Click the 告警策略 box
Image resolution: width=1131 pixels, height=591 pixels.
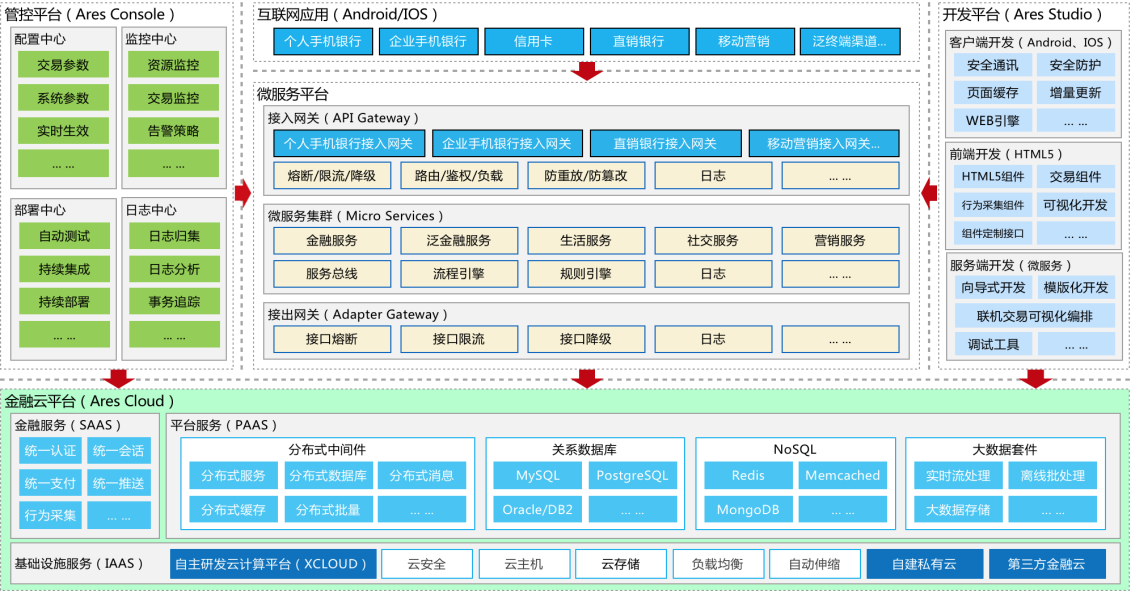(x=173, y=131)
